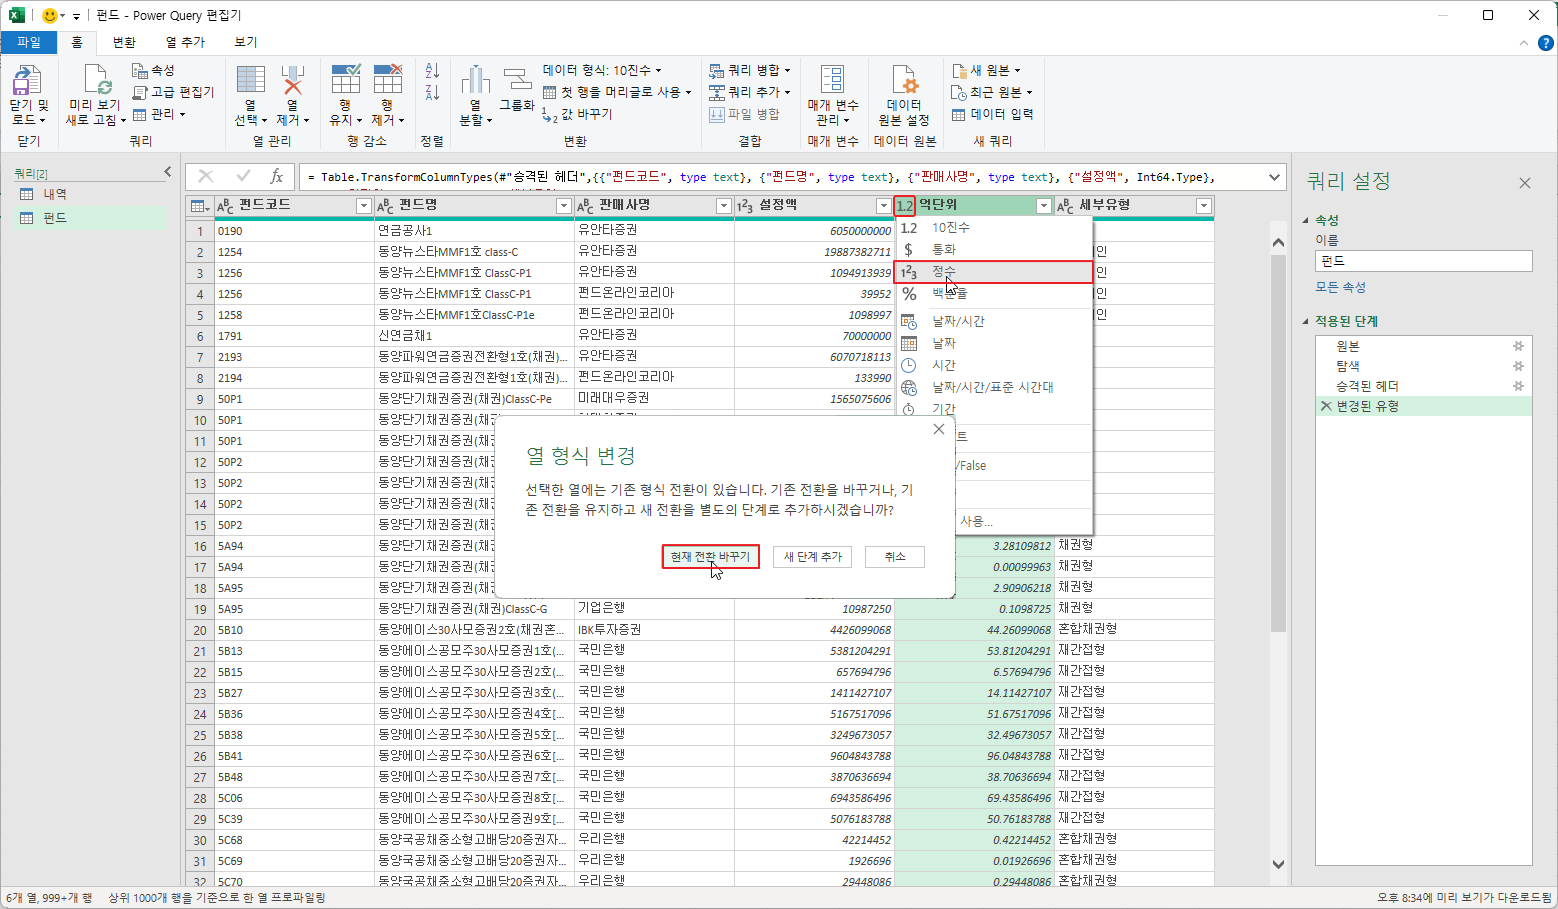Viewport: 1558px width, 909px height.
Task: Open 데이터 형식: 10진수 dropdown
Action: click(602, 70)
